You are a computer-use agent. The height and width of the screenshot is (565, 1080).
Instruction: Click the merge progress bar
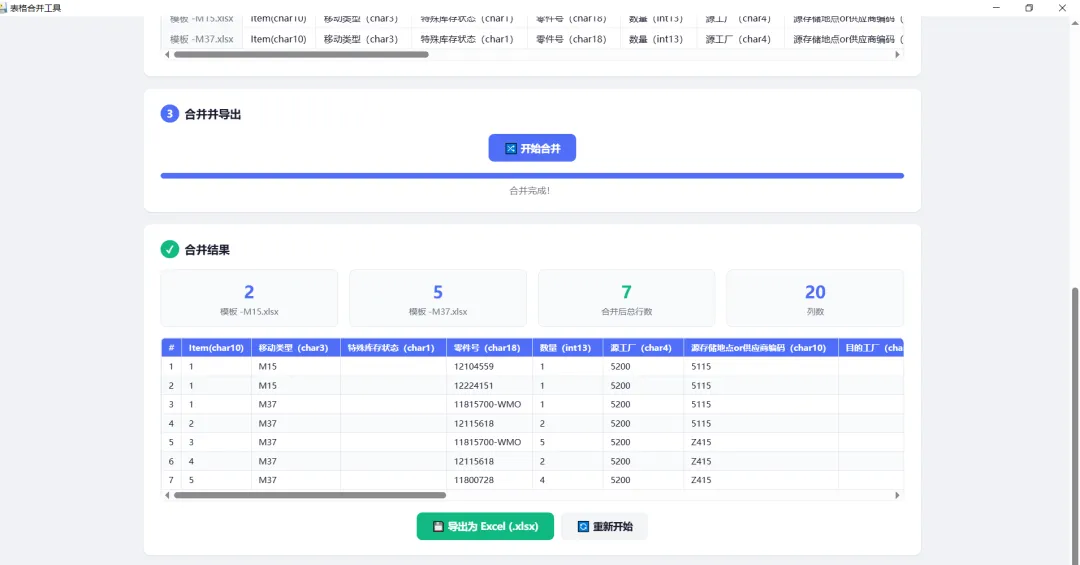click(x=532, y=176)
